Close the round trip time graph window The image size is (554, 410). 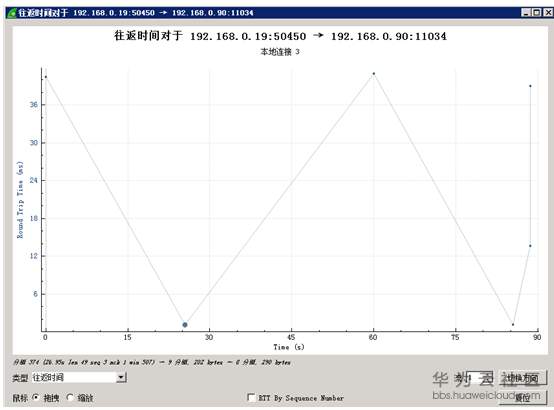548,13
